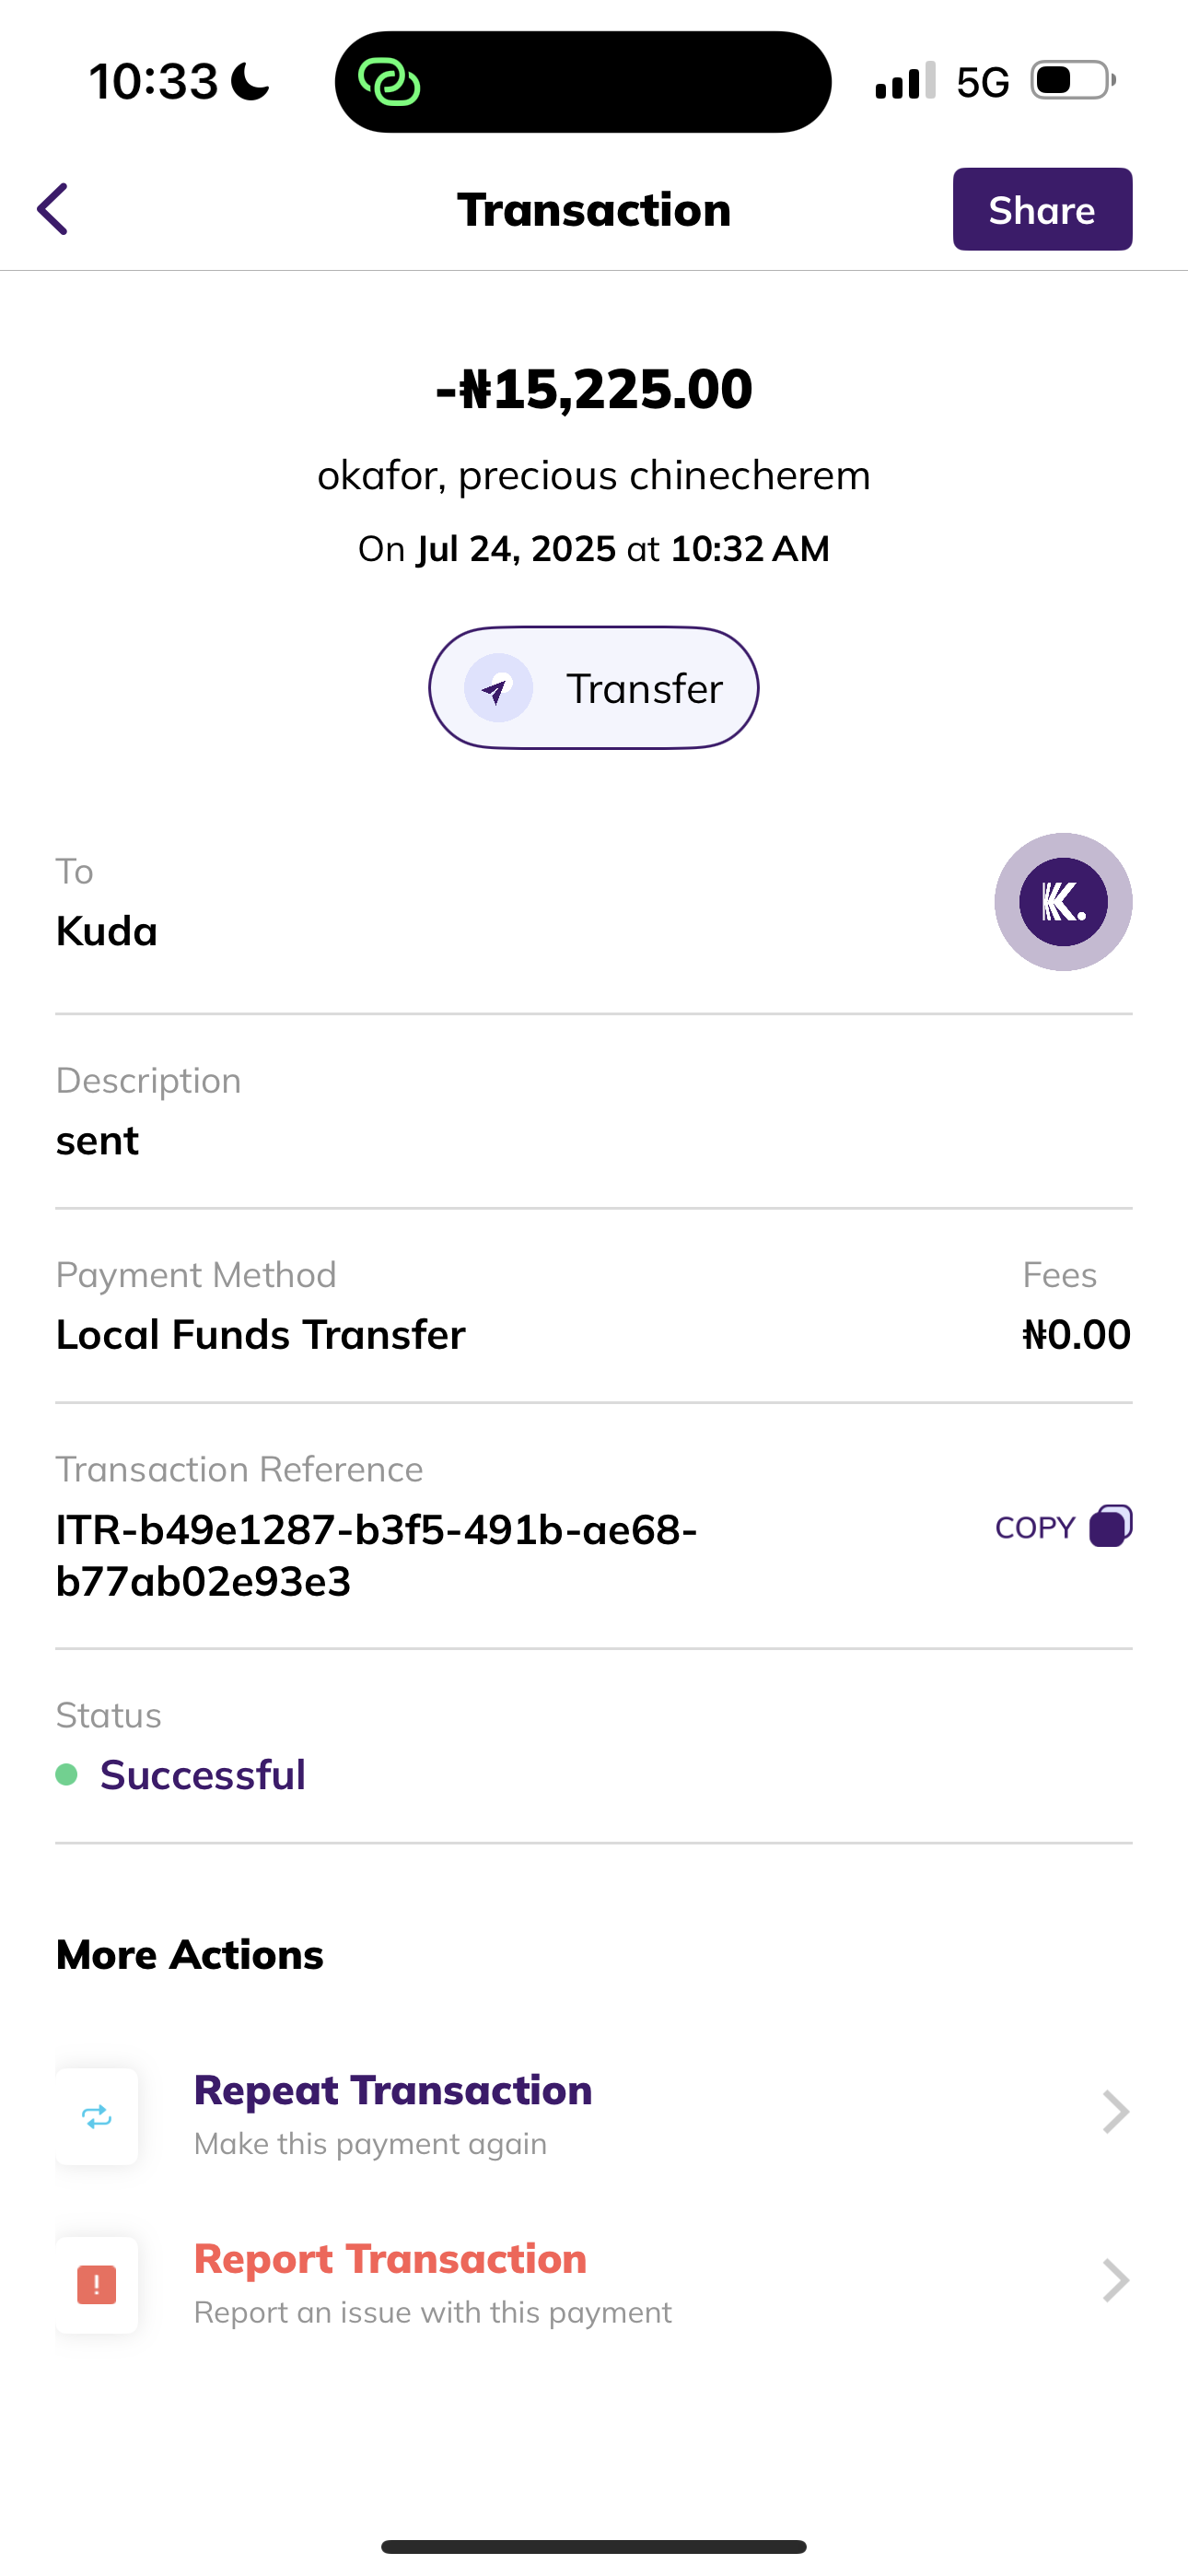Tap the Transfer paper-plane icon
The image size is (1188, 2576).
(x=497, y=688)
